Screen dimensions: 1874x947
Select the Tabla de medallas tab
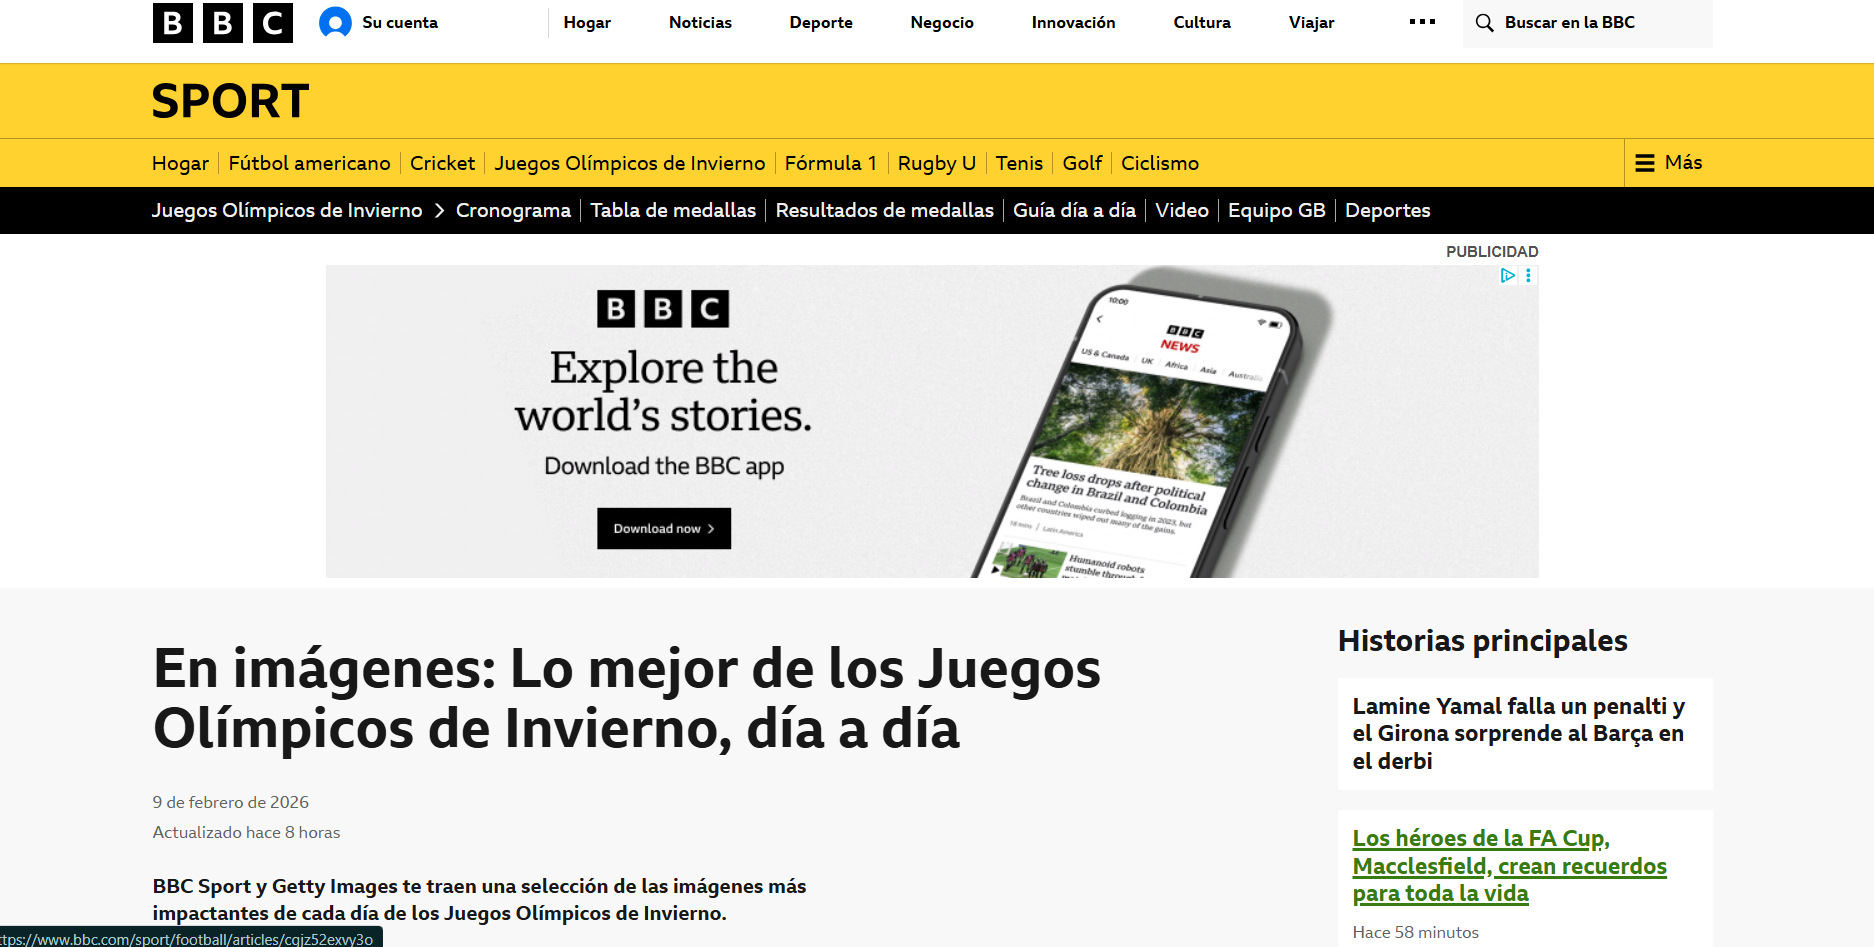click(x=672, y=211)
